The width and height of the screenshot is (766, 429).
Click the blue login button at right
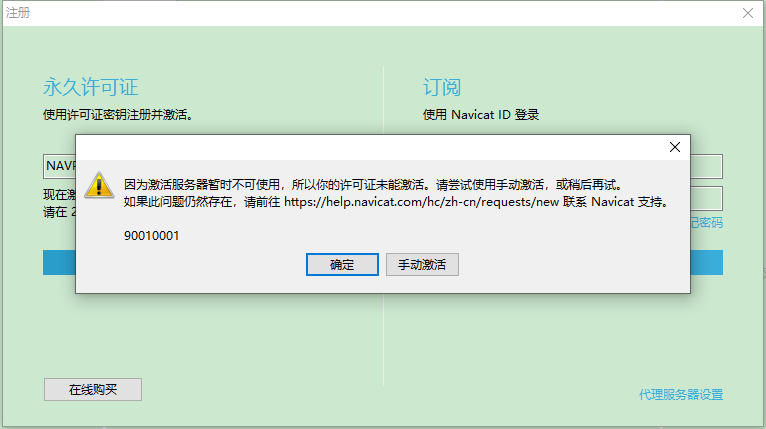coord(706,262)
